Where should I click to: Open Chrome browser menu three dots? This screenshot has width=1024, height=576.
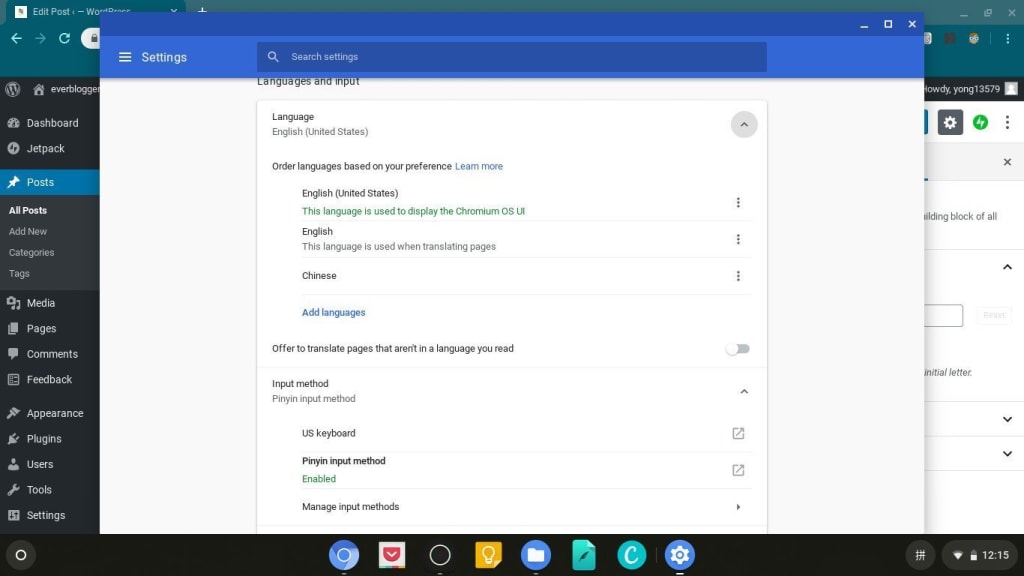pyautogui.click(x=1008, y=39)
